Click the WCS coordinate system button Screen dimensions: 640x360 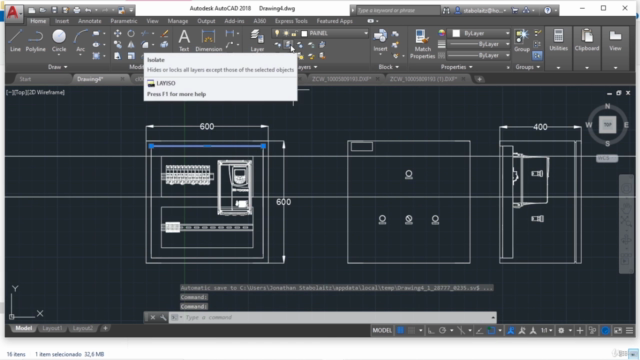tap(607, 158)
